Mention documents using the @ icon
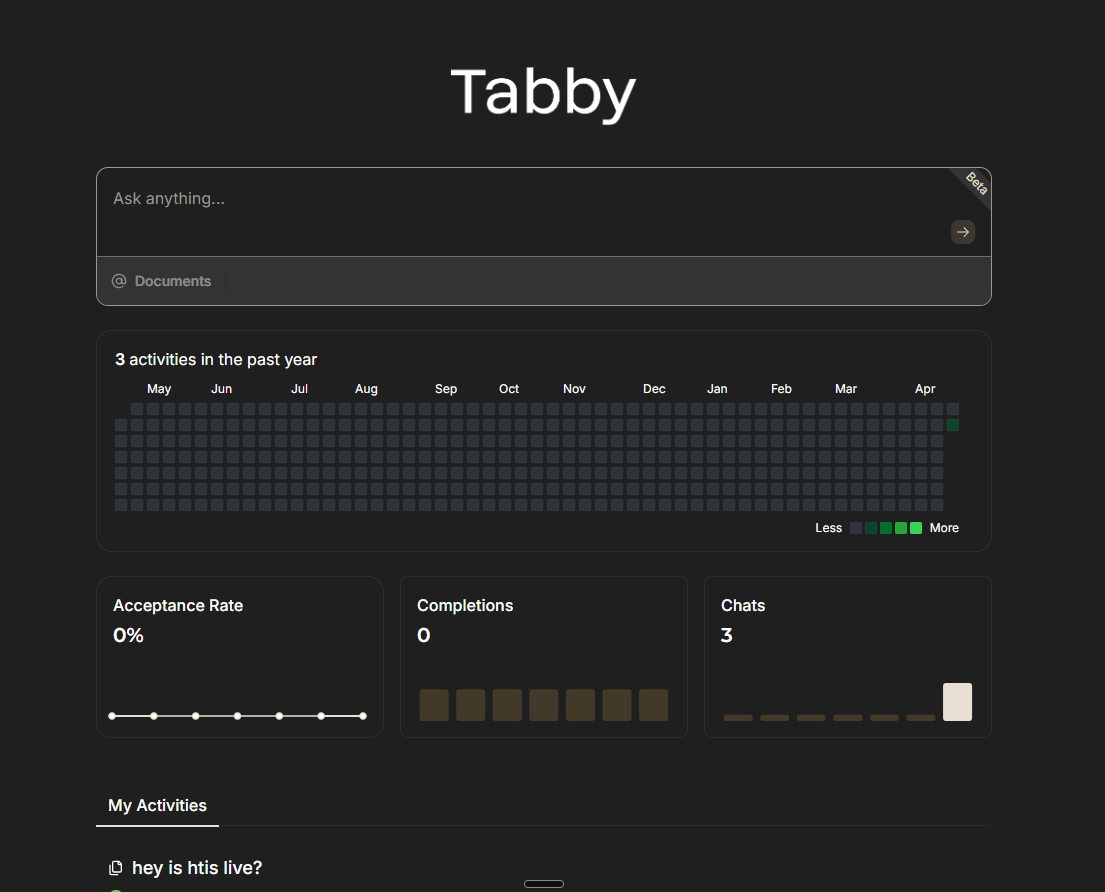The height and width of the screenshot is (892, 1105). [x=117, y=281]
